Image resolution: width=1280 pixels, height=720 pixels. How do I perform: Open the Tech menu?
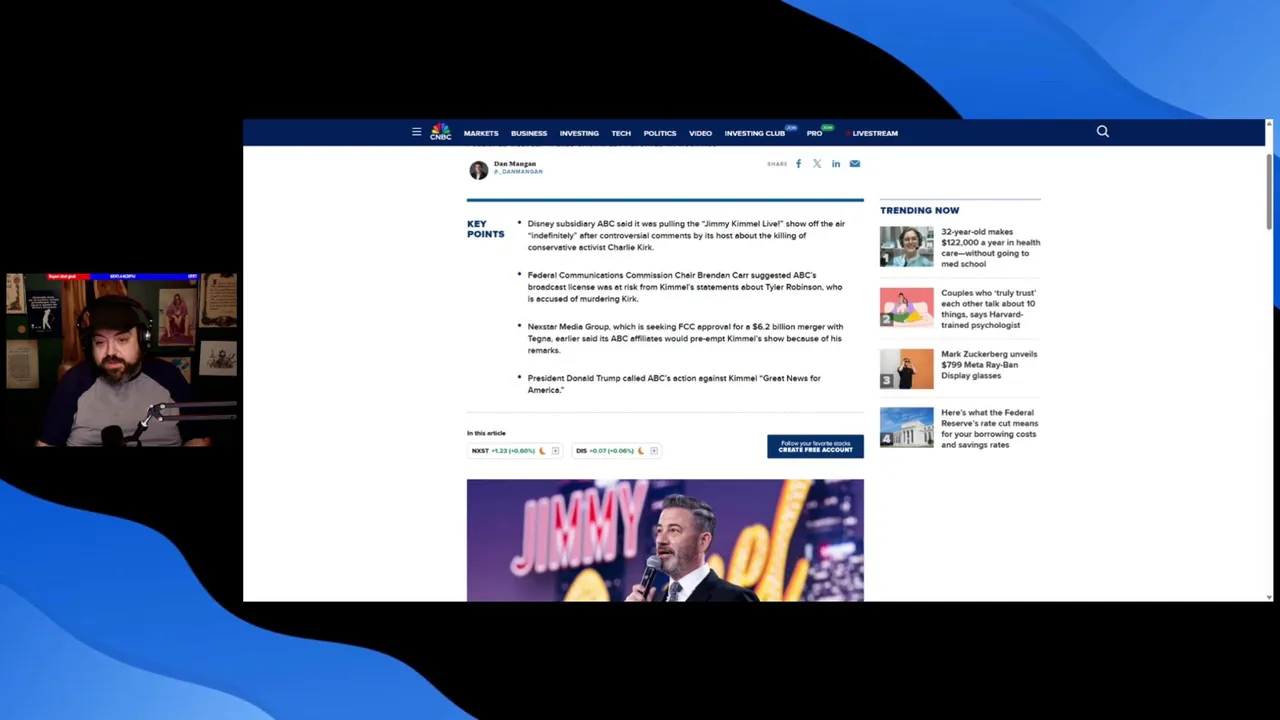[621, 133]
